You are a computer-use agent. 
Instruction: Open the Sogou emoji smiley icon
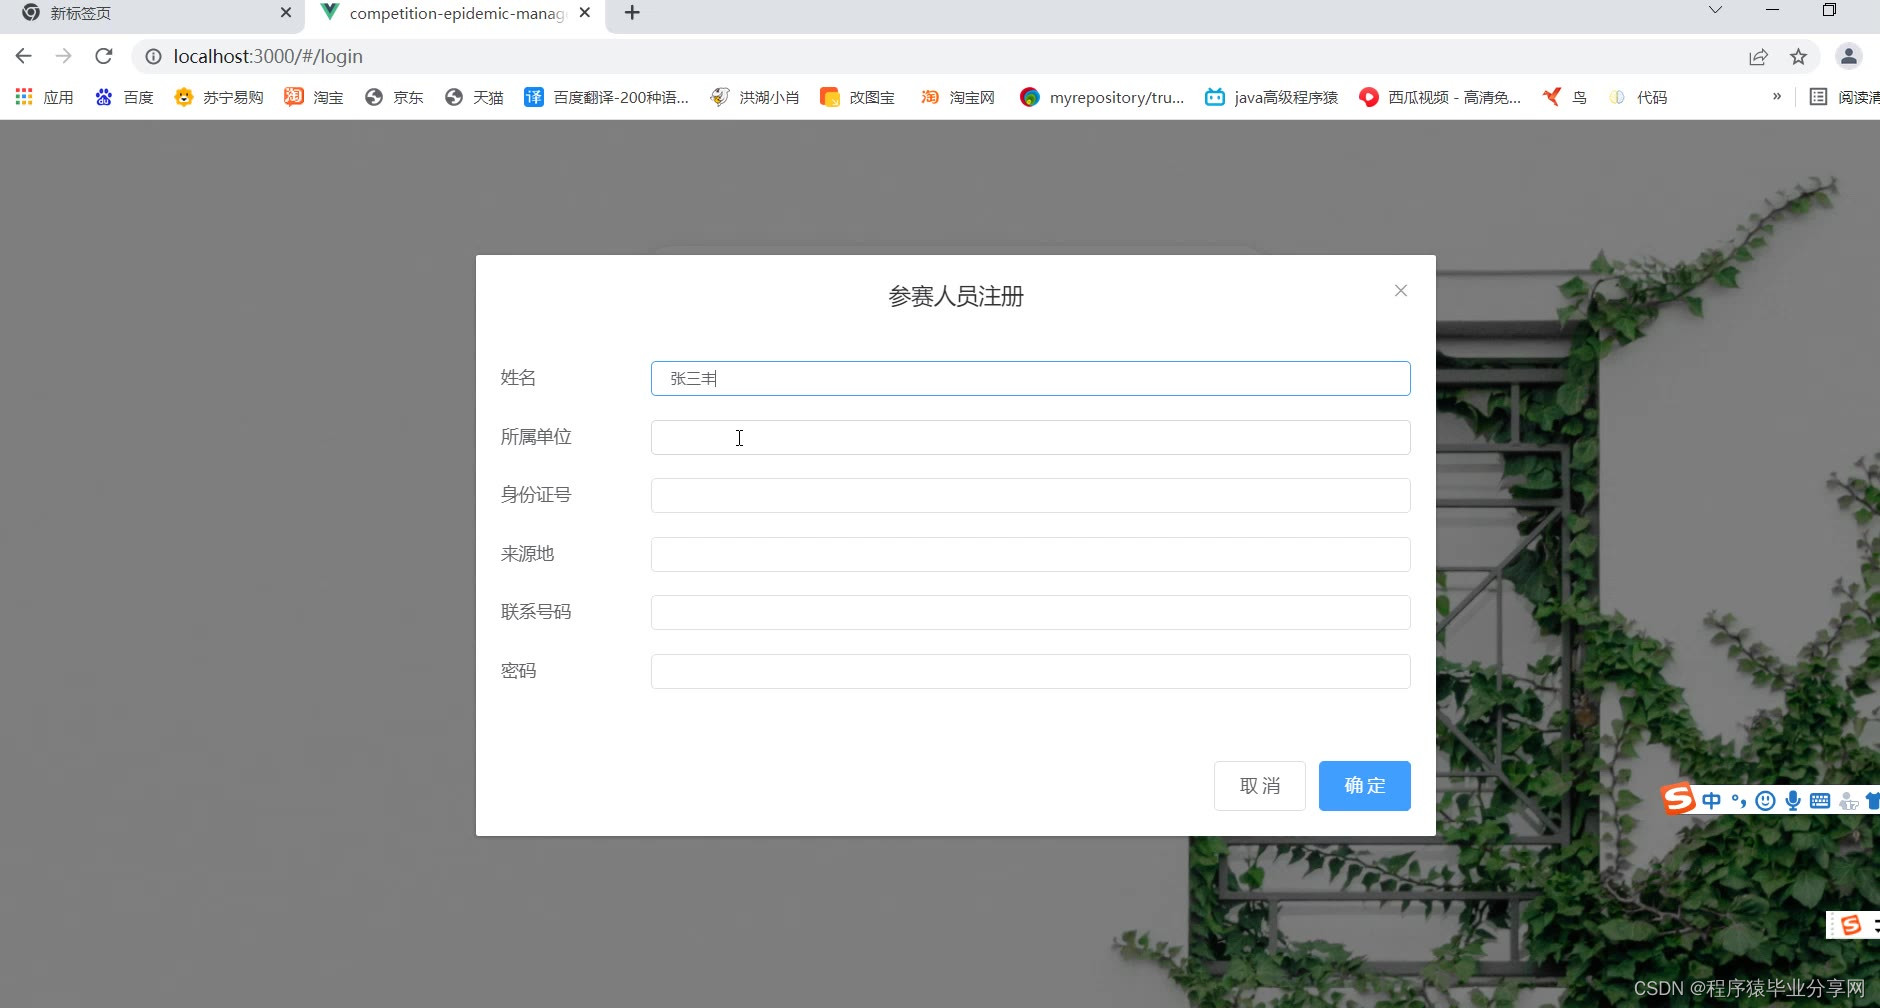point(1766,800)
